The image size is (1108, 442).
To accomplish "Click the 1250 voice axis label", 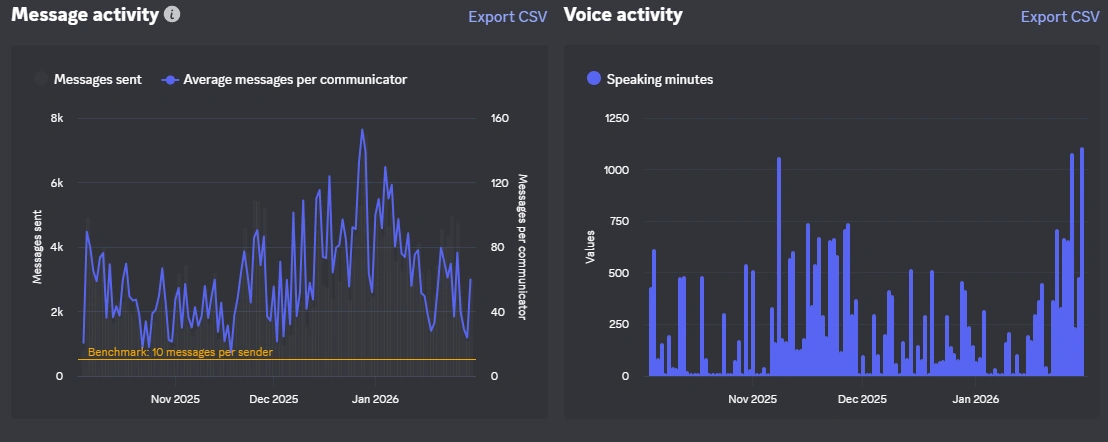I will 617,118.
